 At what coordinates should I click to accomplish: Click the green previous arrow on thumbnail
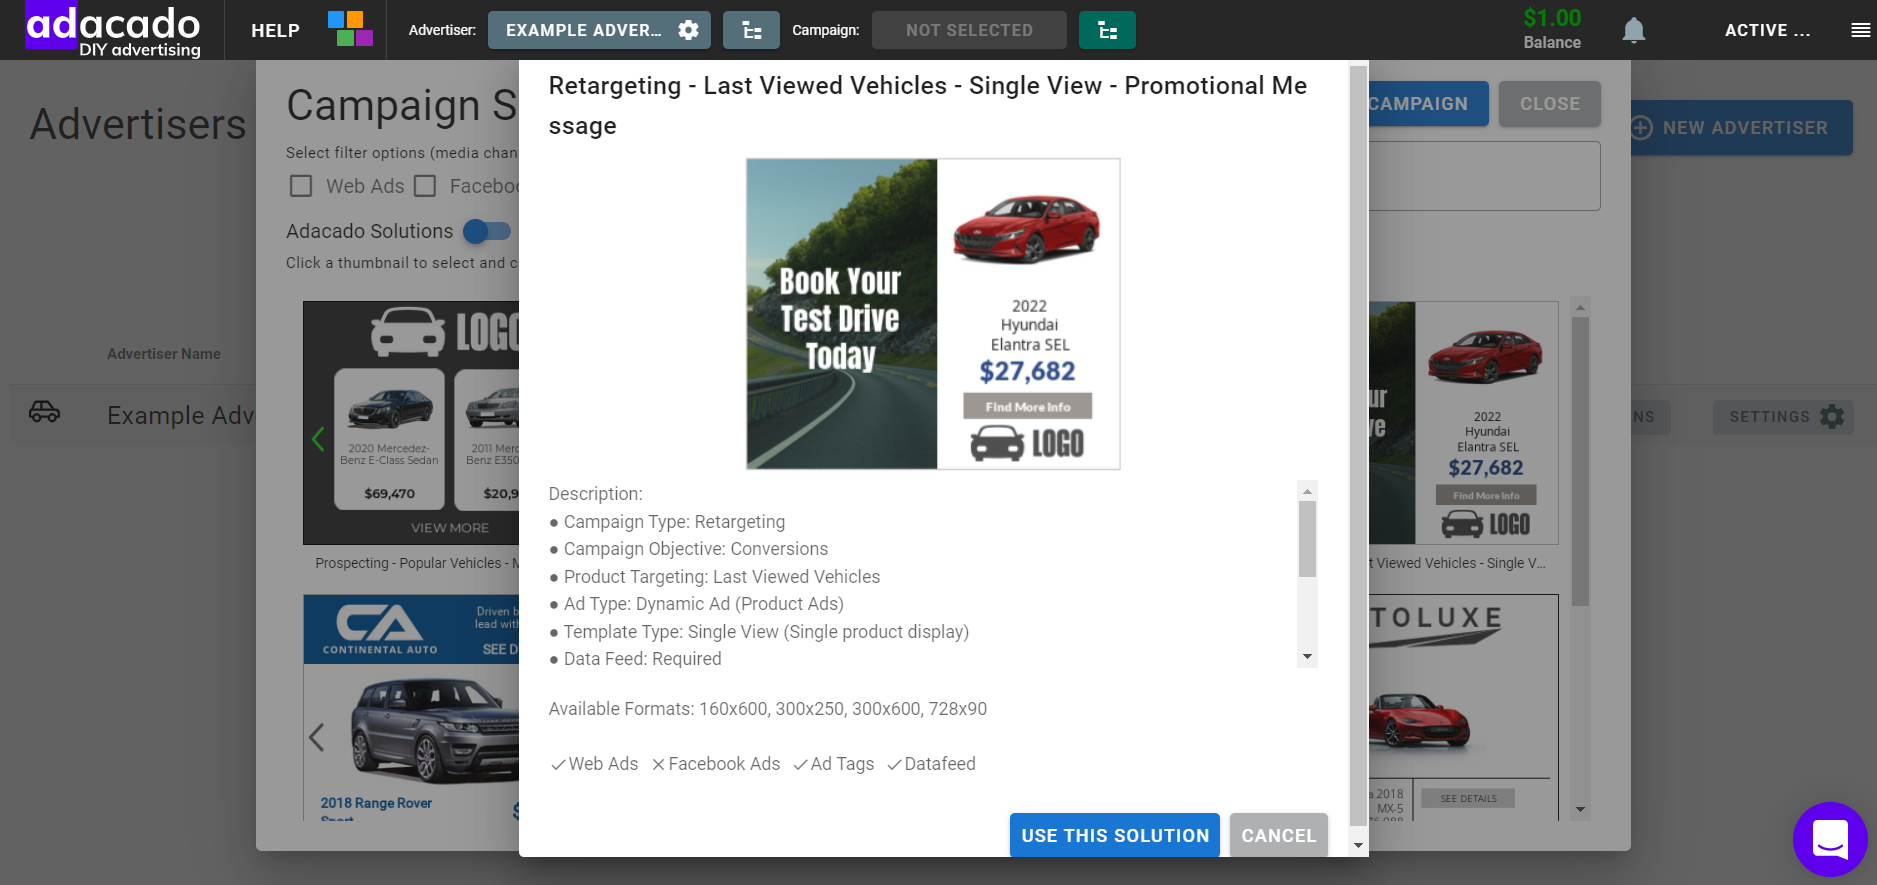(318, 438)
